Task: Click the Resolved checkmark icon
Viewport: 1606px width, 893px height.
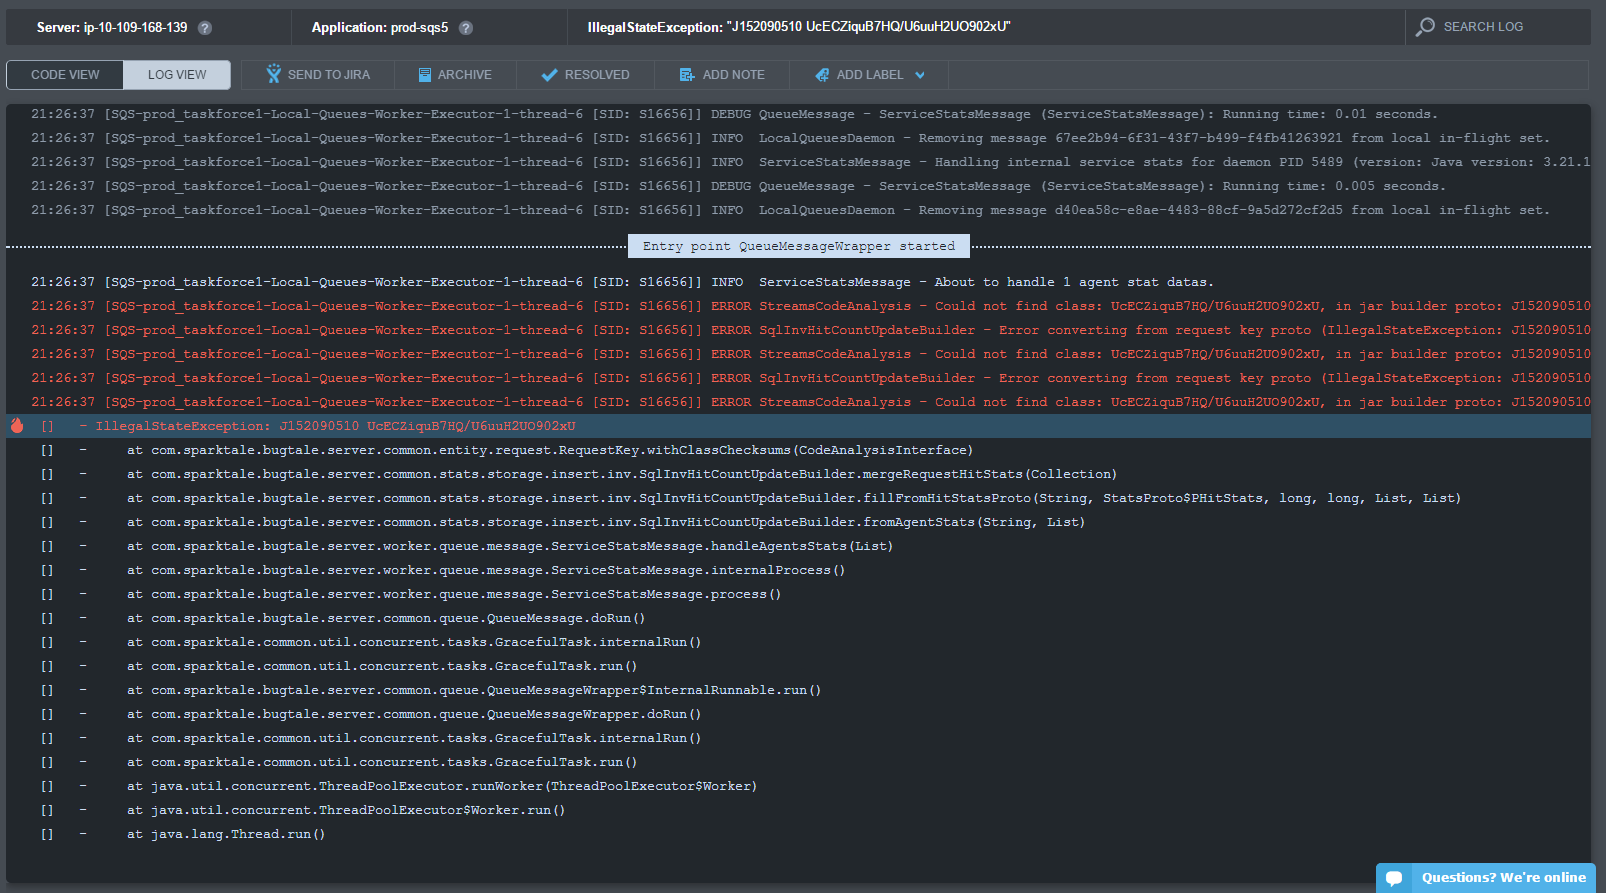Action: coord(549,75)
